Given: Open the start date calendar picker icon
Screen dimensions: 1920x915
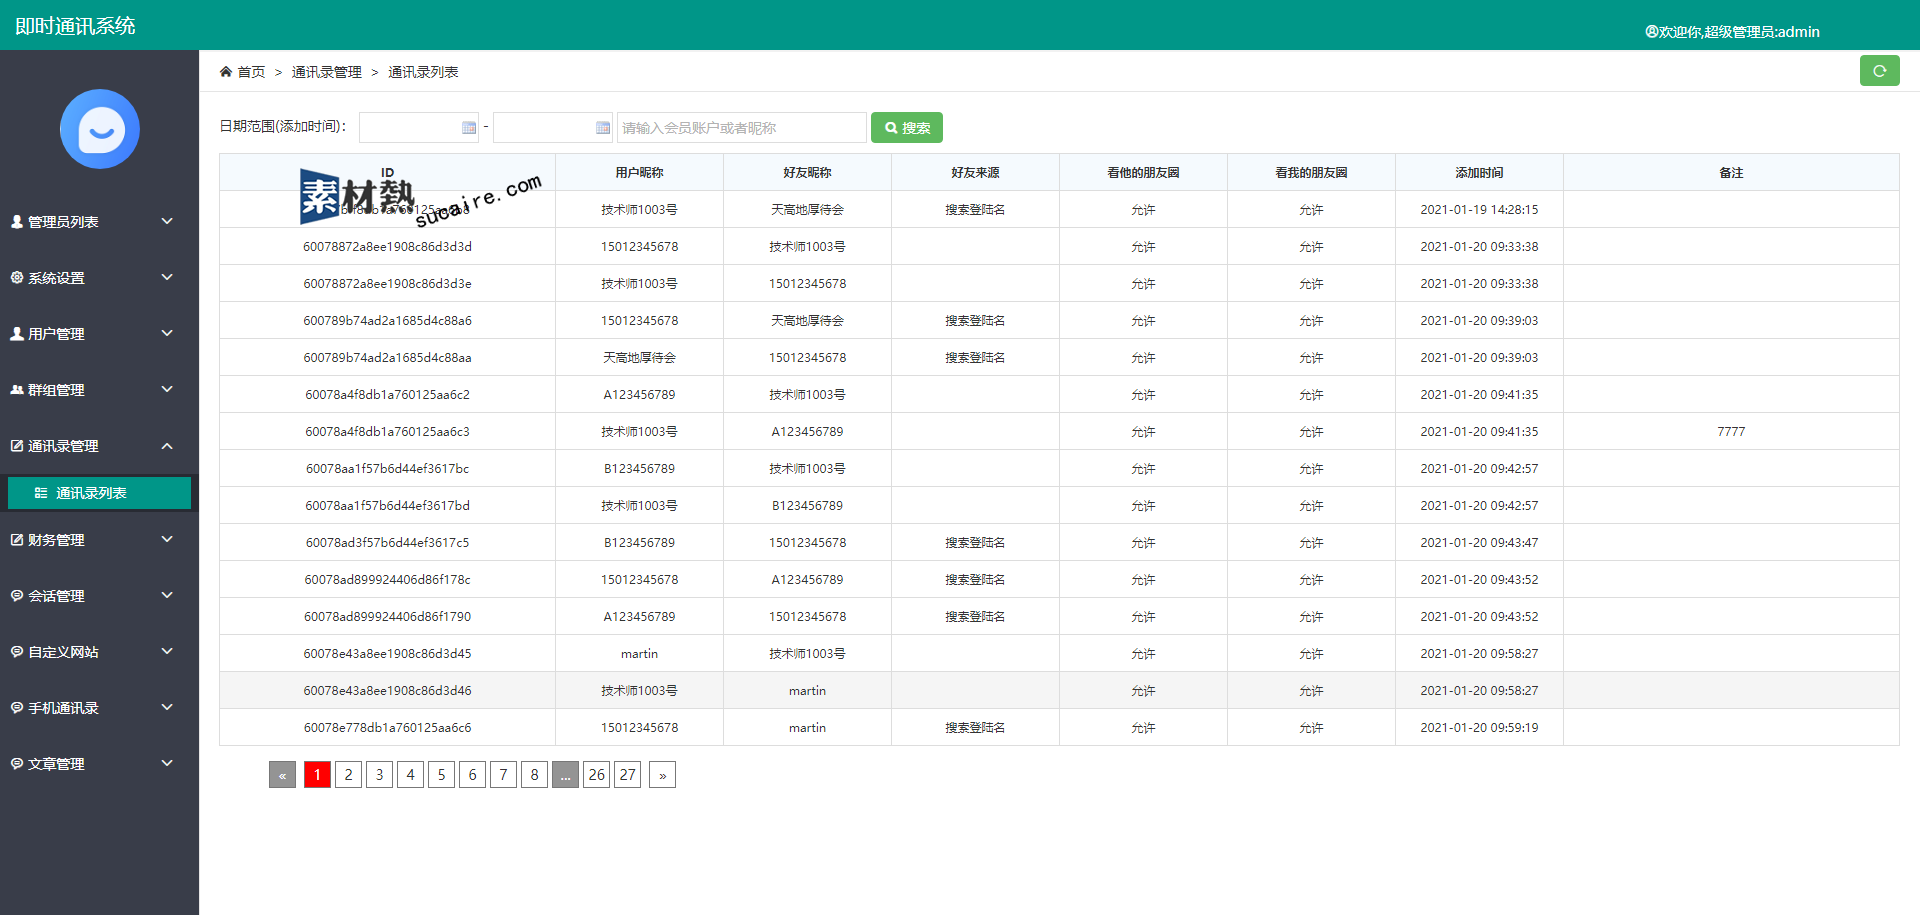Looking at the screenshot, I should (x=469, y=128).
